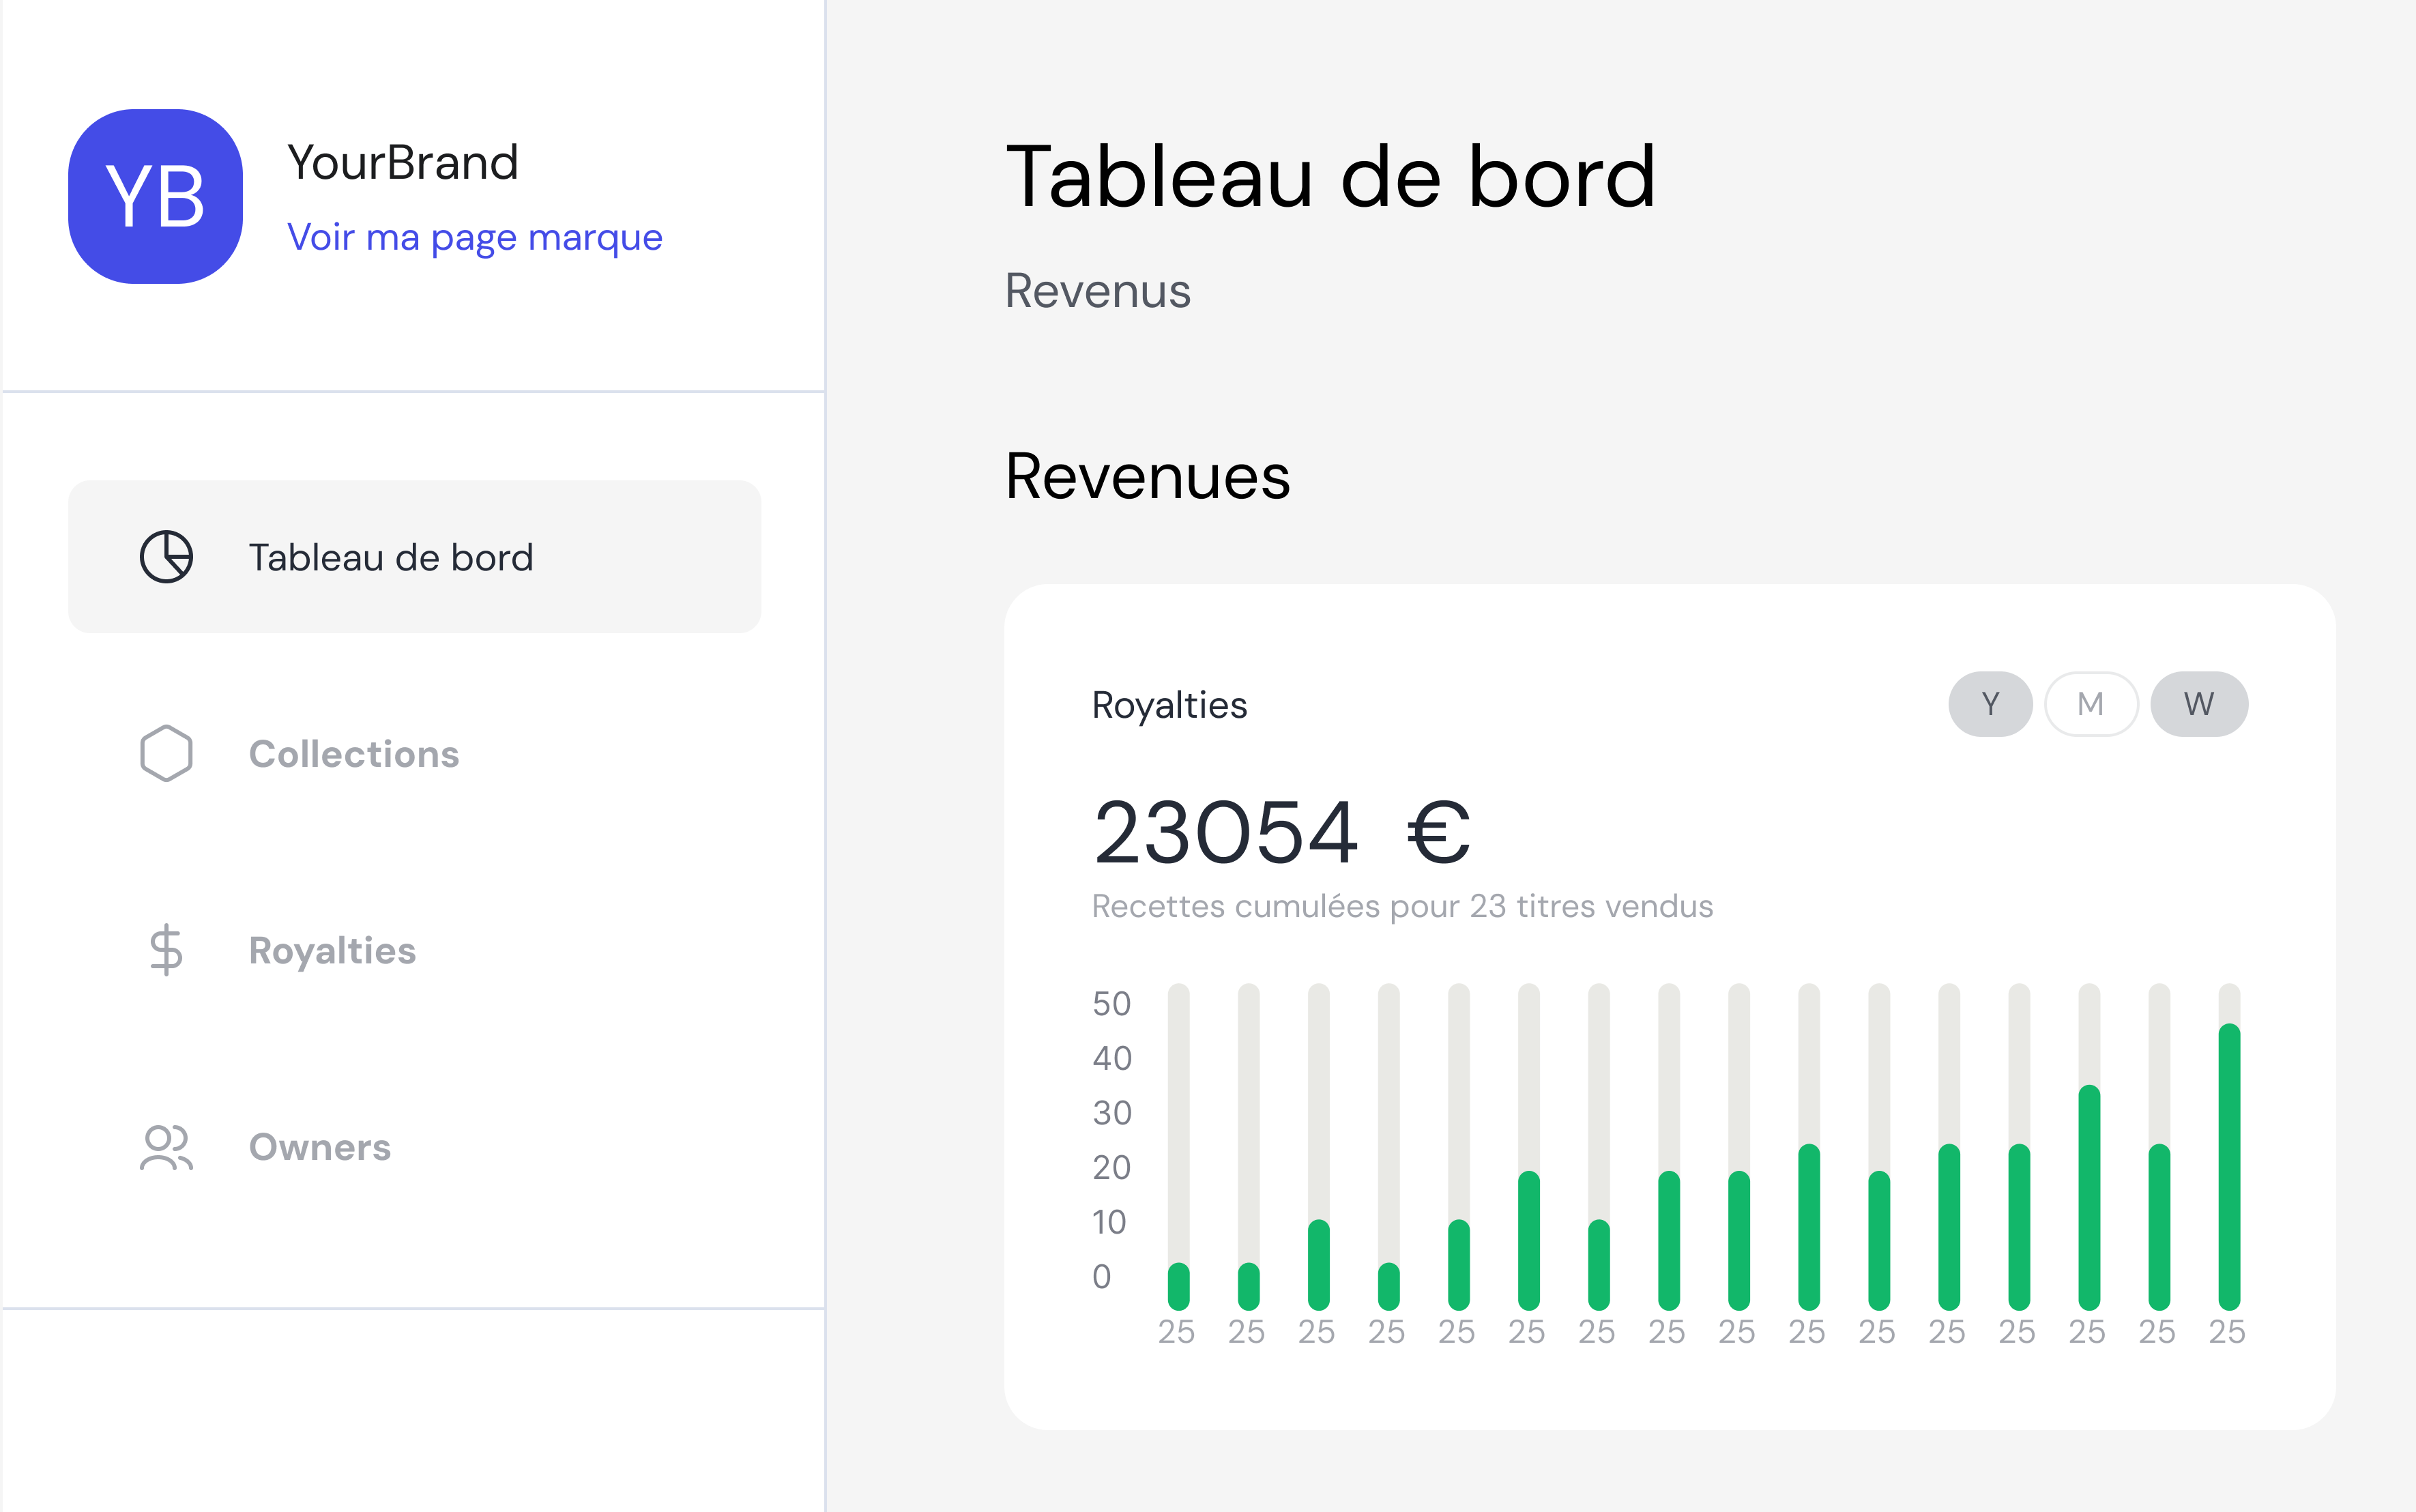Click the dollar sign Royalties icon

click(166, 950)
